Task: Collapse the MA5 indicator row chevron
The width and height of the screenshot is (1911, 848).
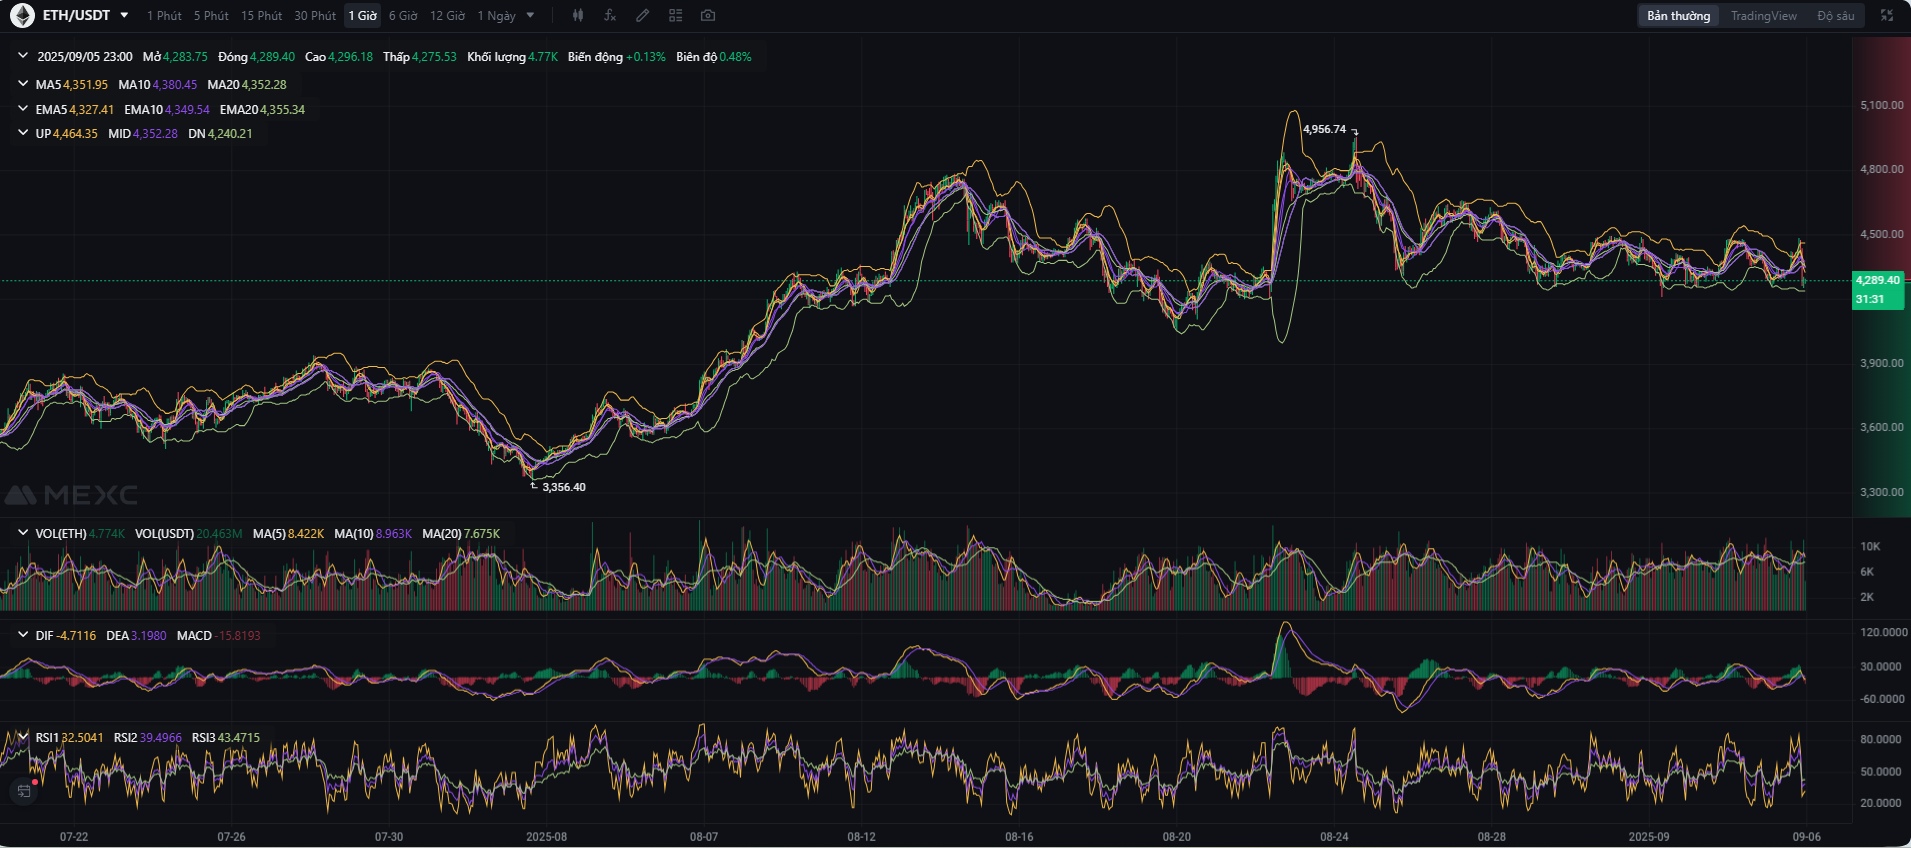Action: (23, 84)
